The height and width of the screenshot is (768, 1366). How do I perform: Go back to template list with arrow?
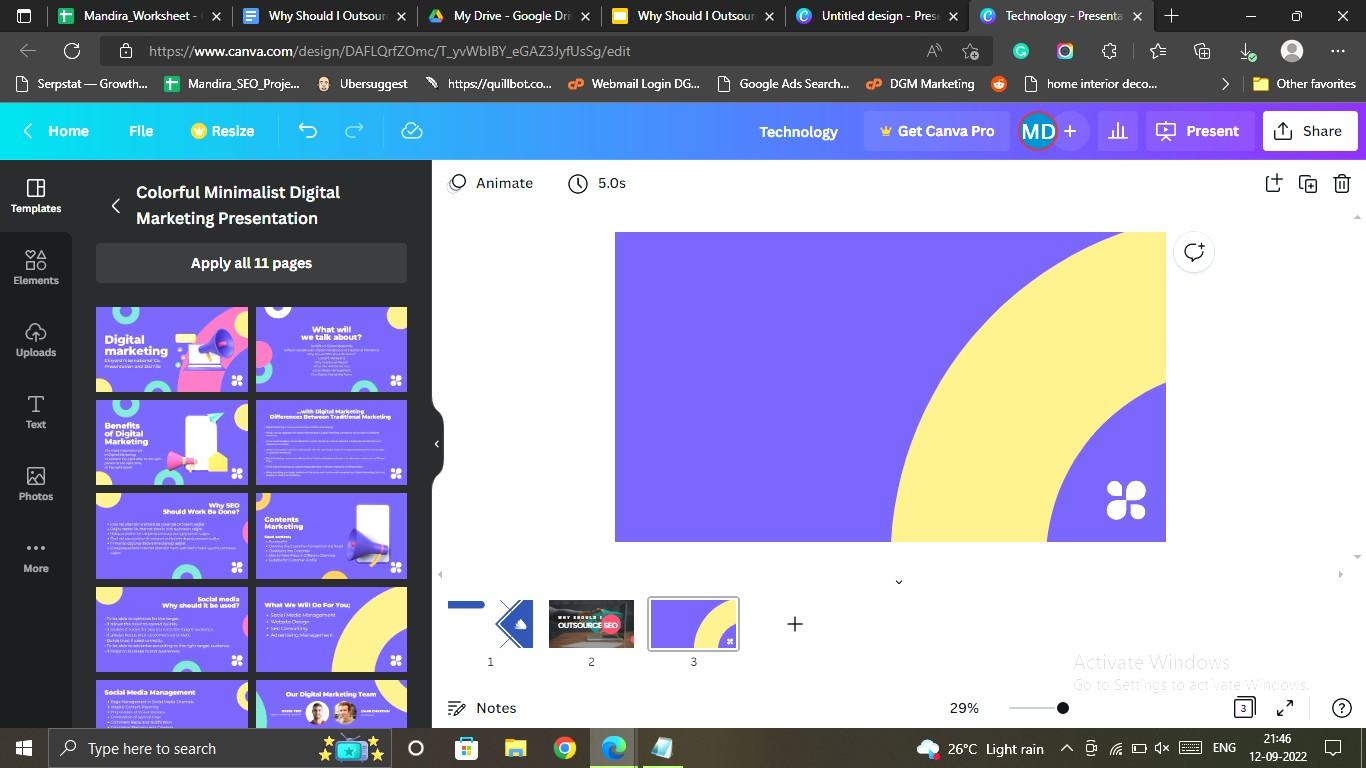click(116, 205)
